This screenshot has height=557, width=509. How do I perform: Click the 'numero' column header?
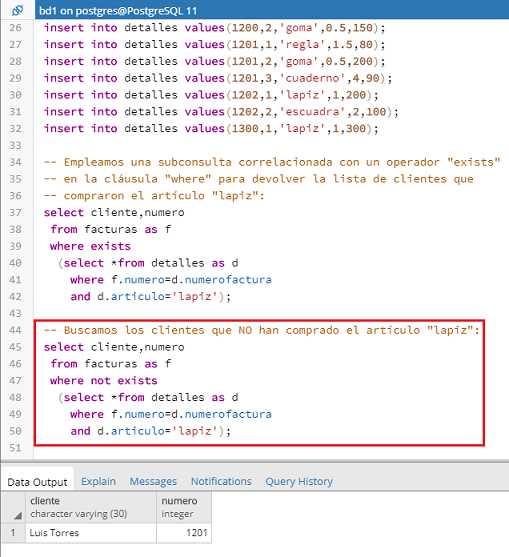pos(184,507)
